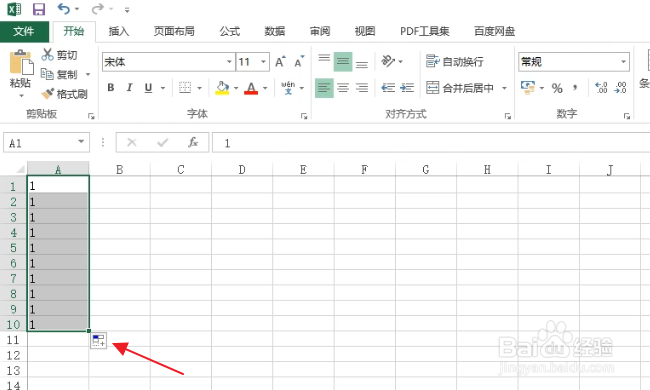
Task: Open the PDF工具集 tab
Action: coord(424,31)
